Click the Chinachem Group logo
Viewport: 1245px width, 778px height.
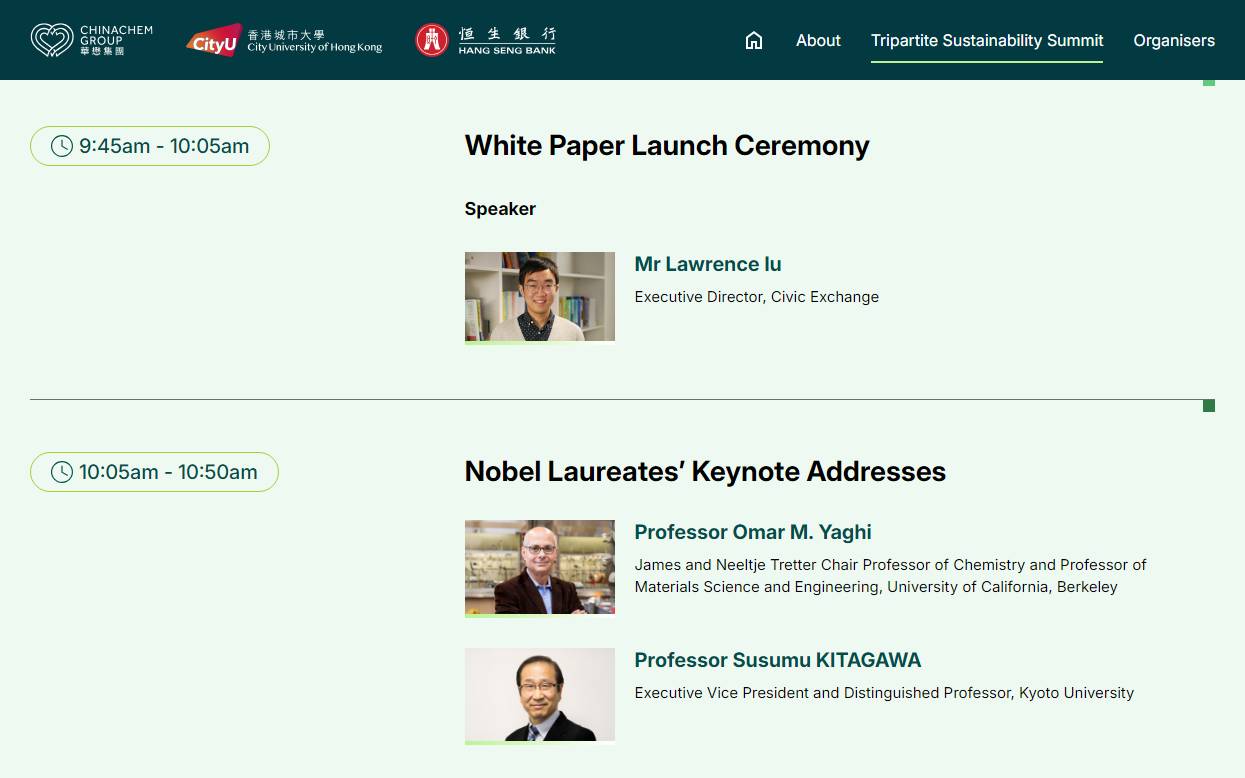[x=92, y=40]
